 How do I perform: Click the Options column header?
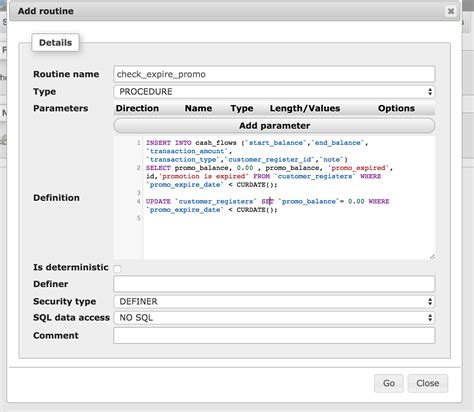point(396,108)
